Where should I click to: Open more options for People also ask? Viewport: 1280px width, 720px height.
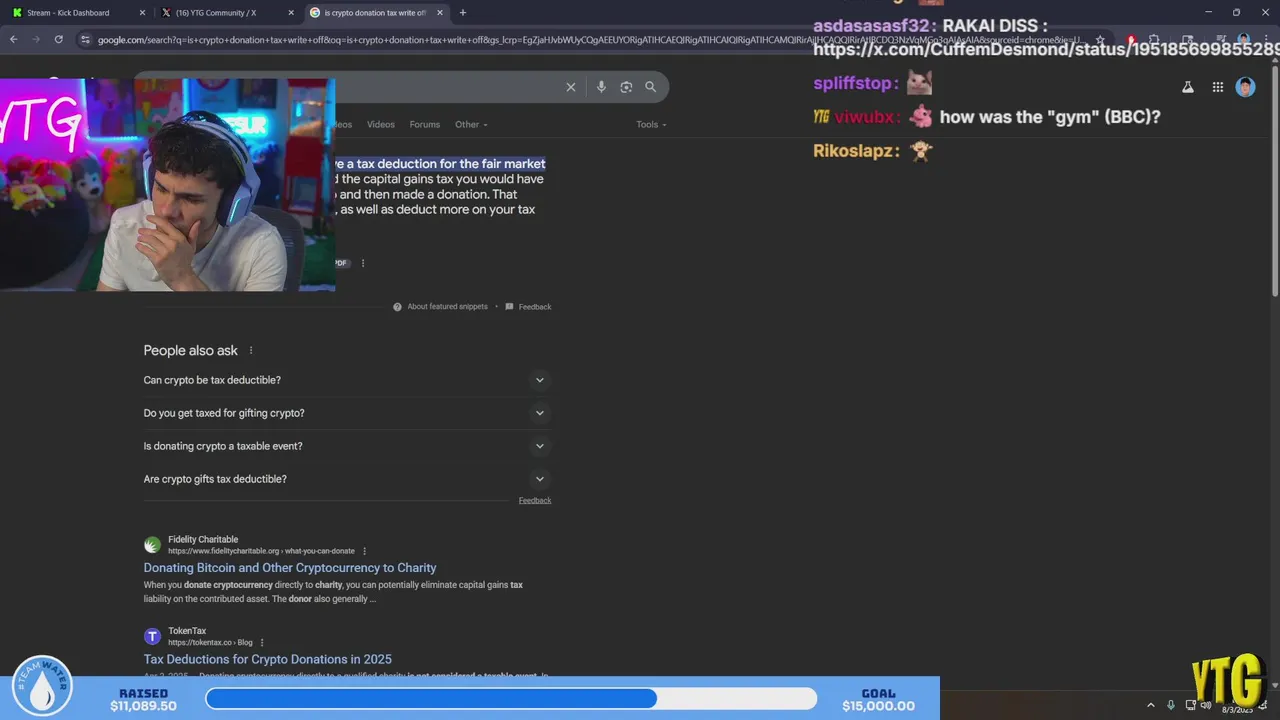coord(251,350)
